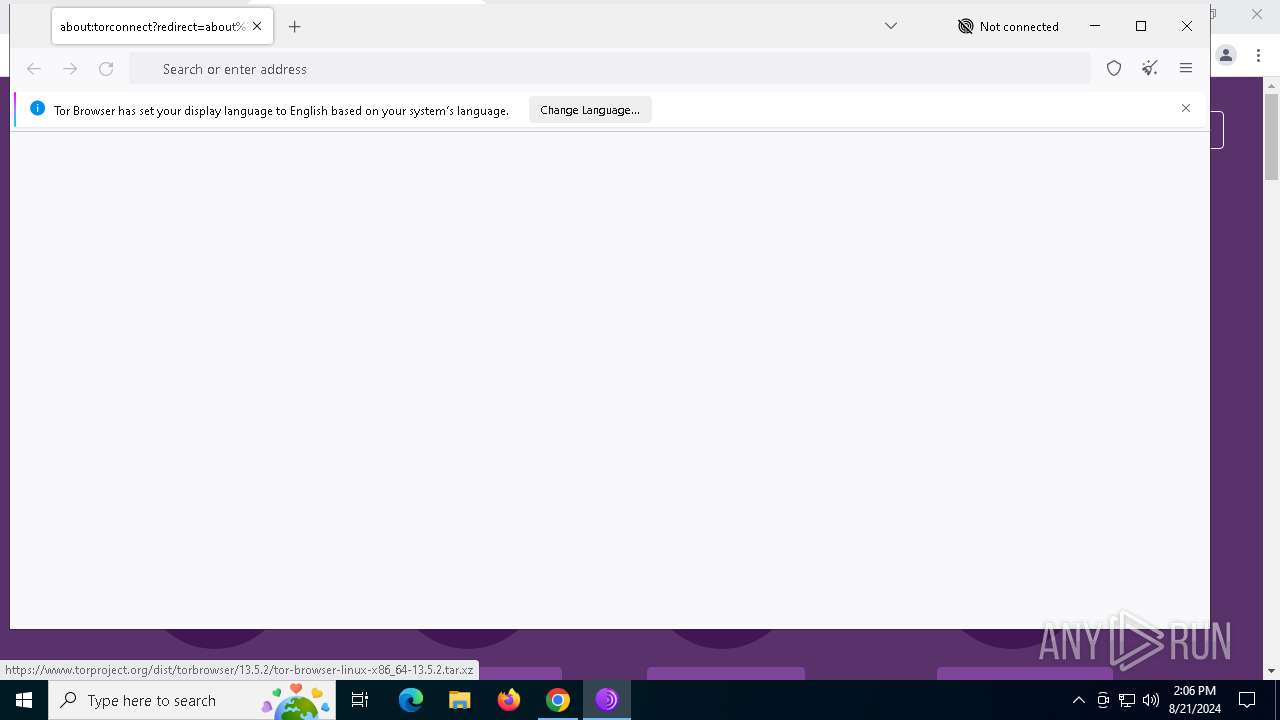Open the clock showing 2:06 PM
The image size is (1280, 720).
[x=1194, y=700]
